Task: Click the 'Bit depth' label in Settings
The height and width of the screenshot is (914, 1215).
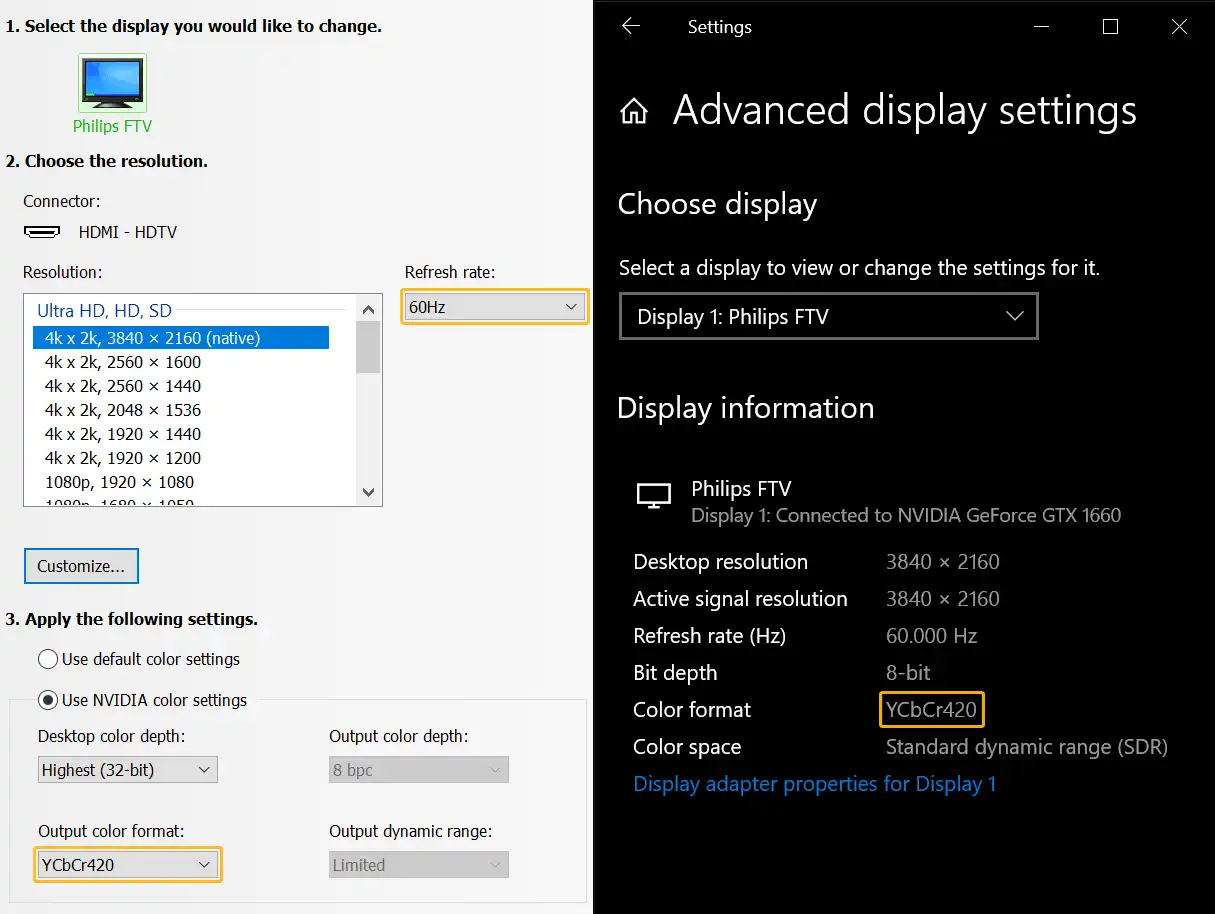Action: coord(675,673)
